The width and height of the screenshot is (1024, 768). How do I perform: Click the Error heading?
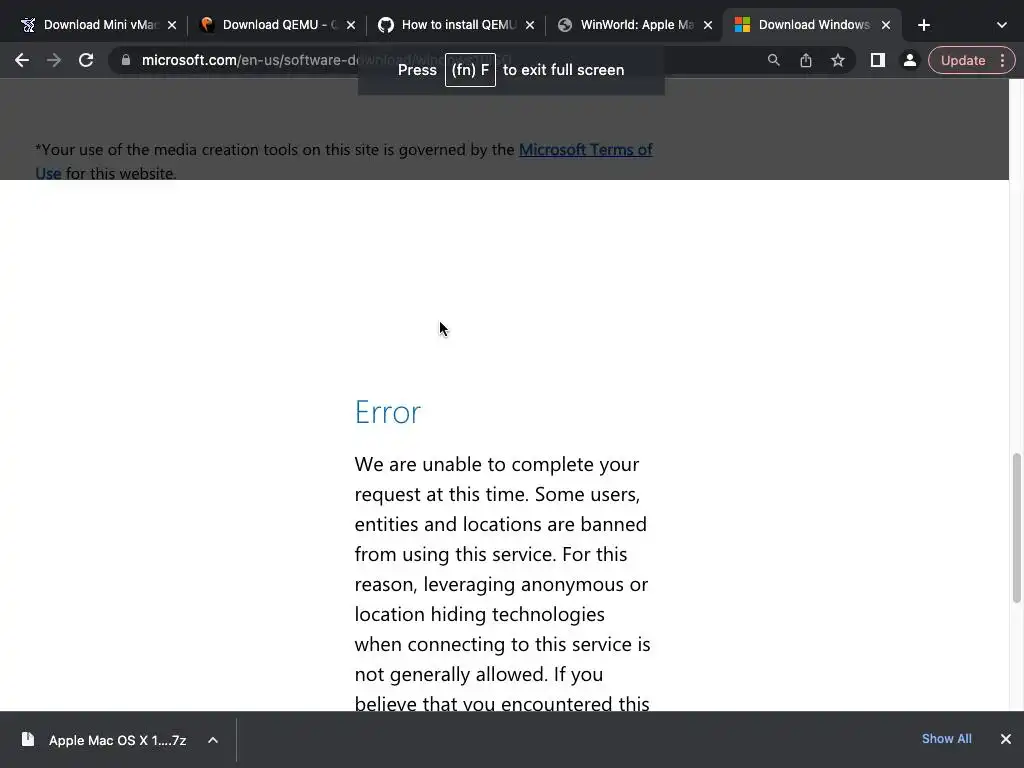click(x=388, y=412)
